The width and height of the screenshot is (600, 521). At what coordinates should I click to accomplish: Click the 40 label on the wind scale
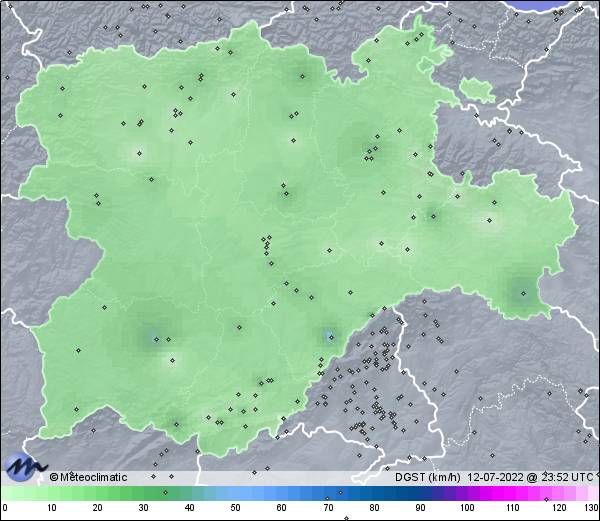coord(189,508)
